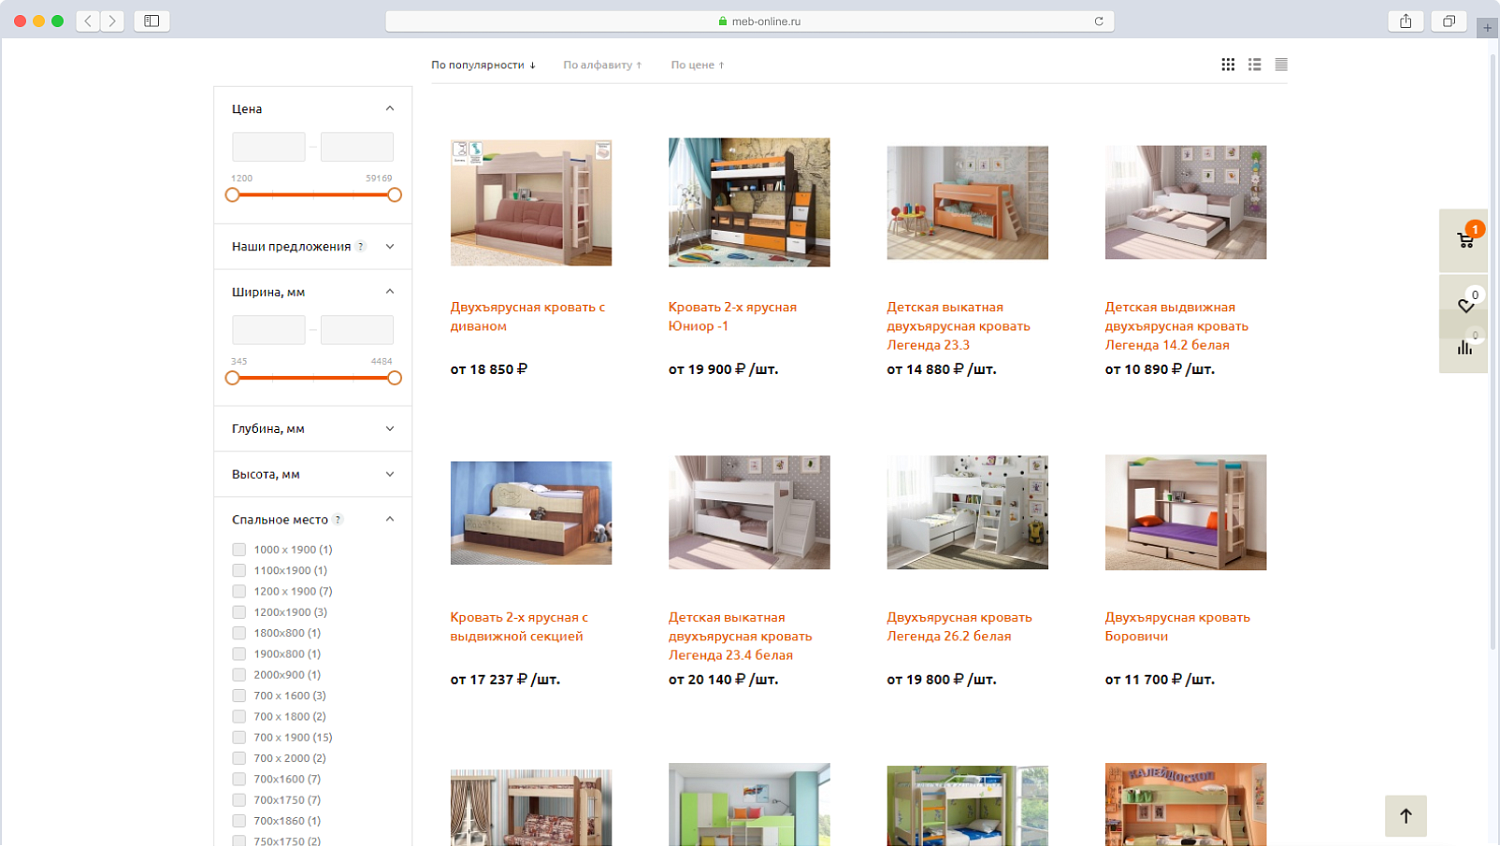1500x847 pixels.
Task: Check the 1000 x 1900 size filter
Action: pyautogui.click(x=239, y=550)
